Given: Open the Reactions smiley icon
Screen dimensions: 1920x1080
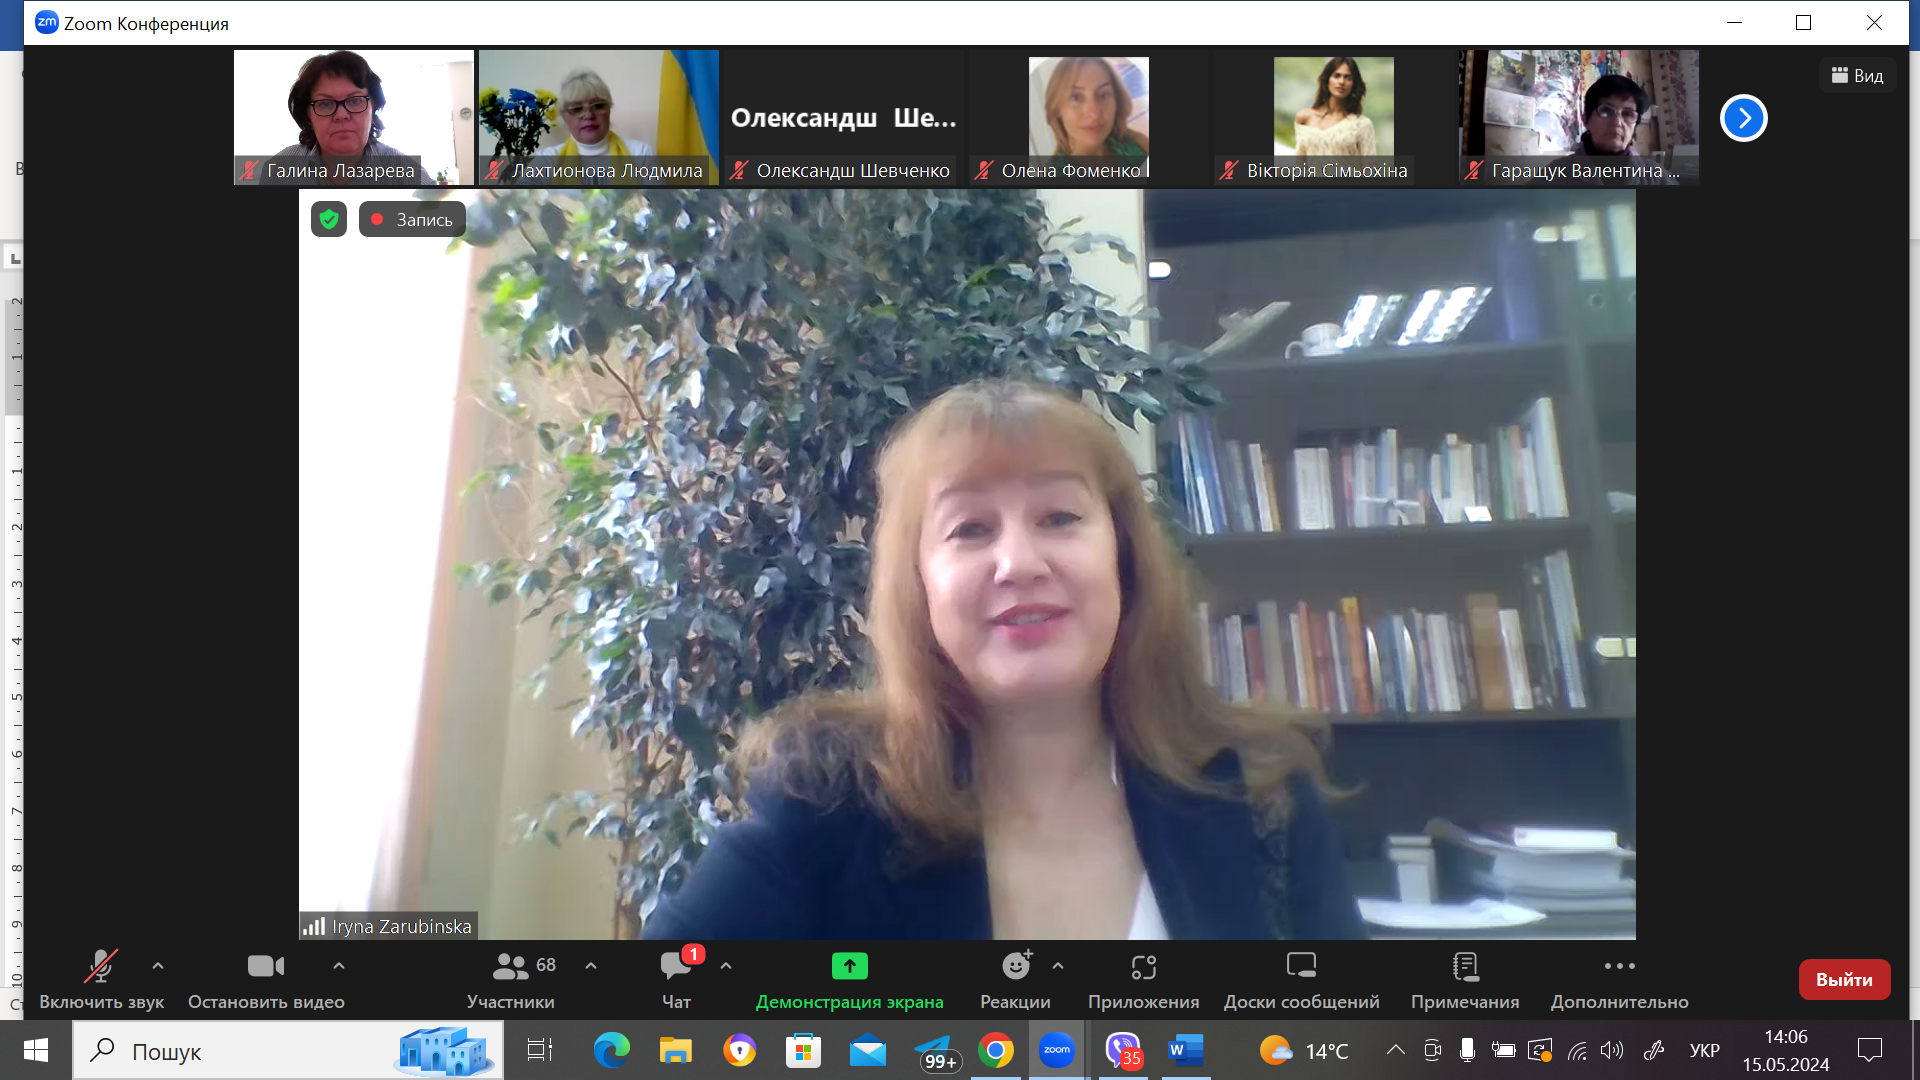Looking at the screenshot, I should 1016,967.
